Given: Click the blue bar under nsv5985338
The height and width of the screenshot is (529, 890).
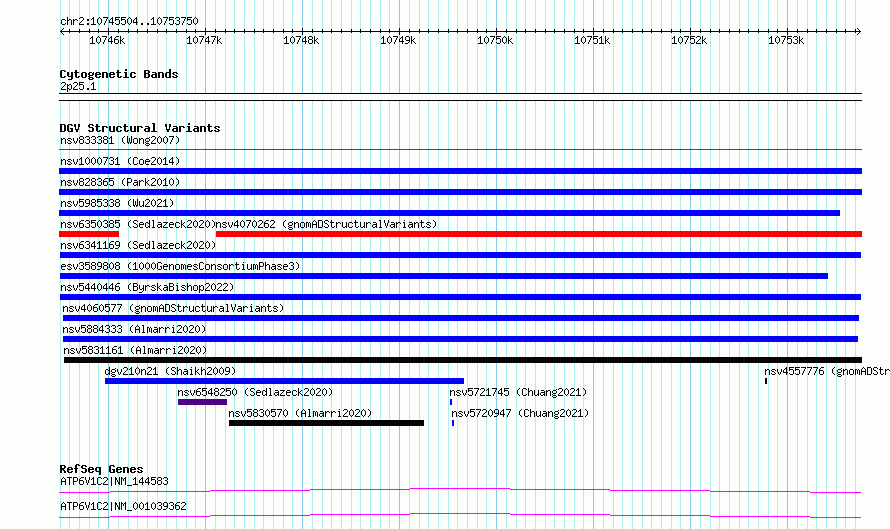Looking at the screenshot, I should pos(450,213).
